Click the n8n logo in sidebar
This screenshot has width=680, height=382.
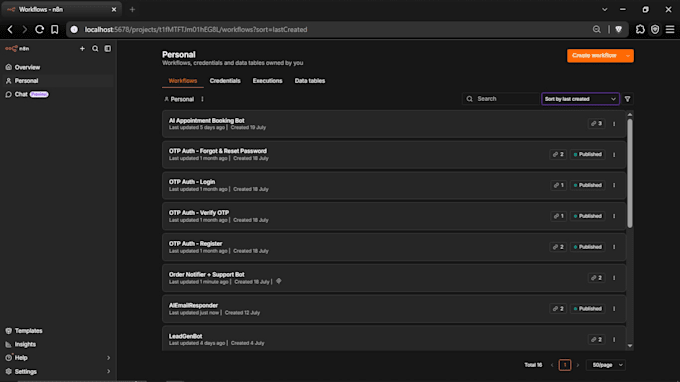(x=17, y=49)
